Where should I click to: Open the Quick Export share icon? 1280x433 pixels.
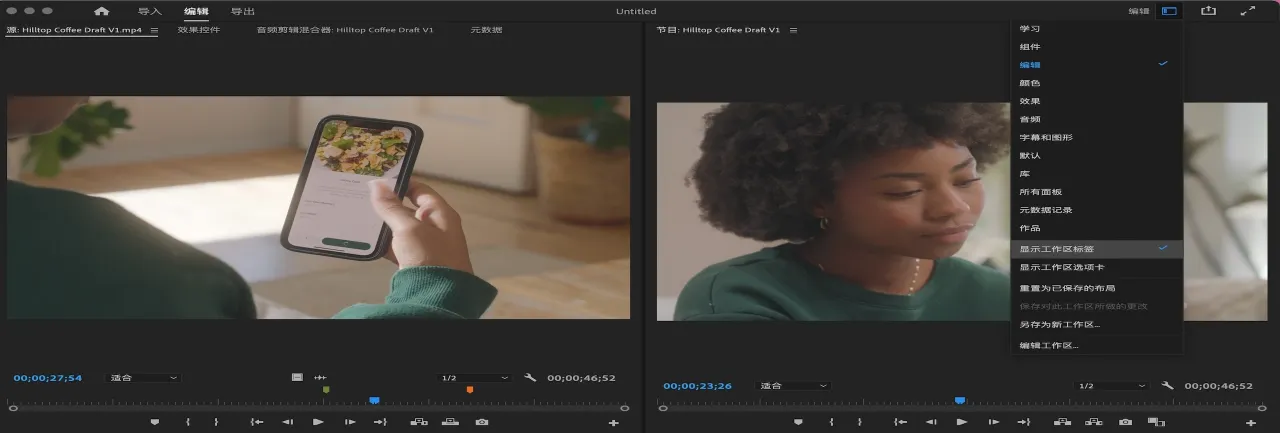click(x=1208, y=11)
